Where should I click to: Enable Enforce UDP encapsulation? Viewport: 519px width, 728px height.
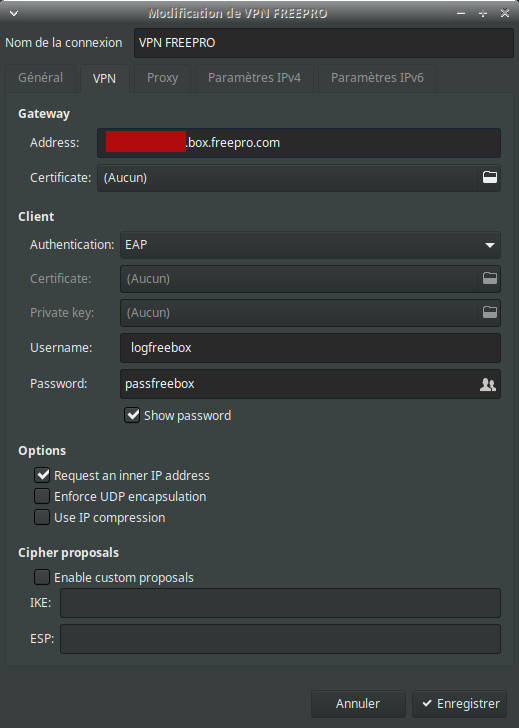click(42, 496)
